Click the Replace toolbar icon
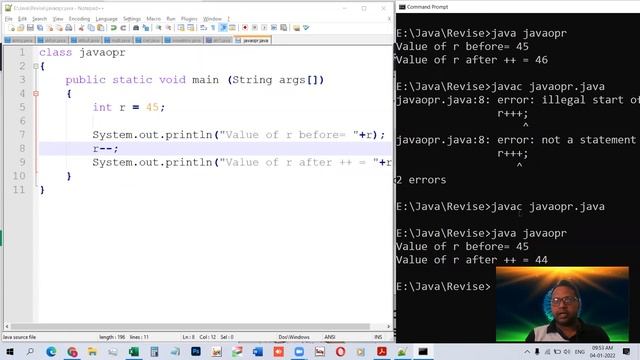 (146, 28)
